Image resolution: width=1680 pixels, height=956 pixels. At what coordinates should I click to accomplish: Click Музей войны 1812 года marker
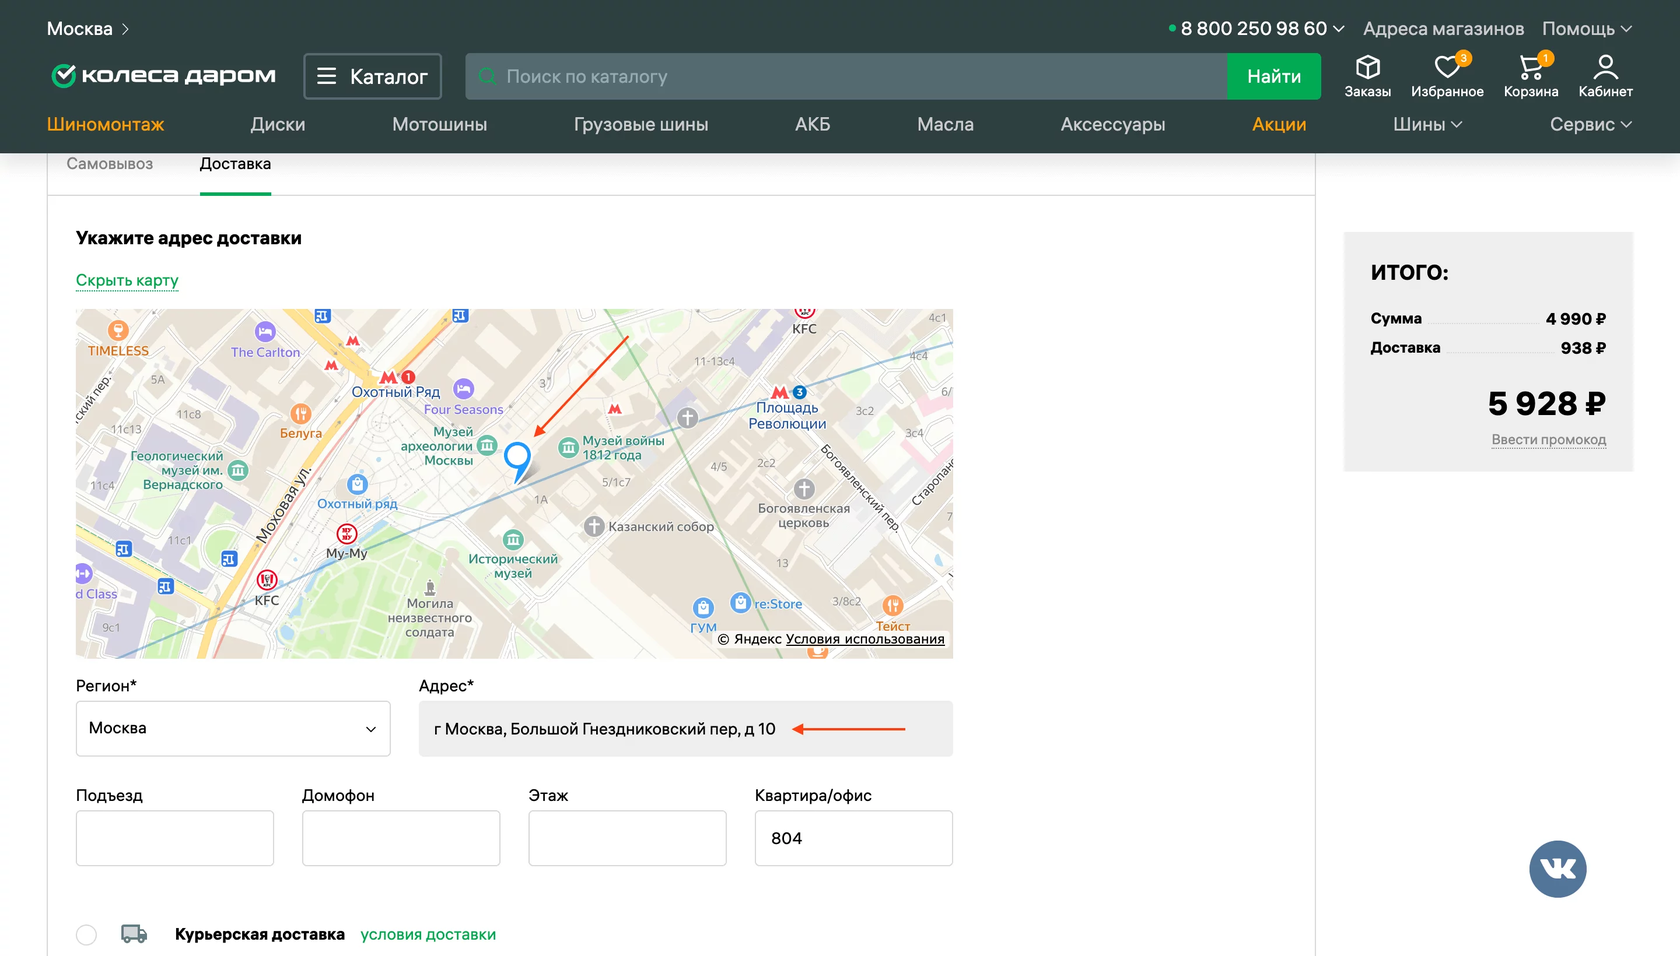click(568, 447)
